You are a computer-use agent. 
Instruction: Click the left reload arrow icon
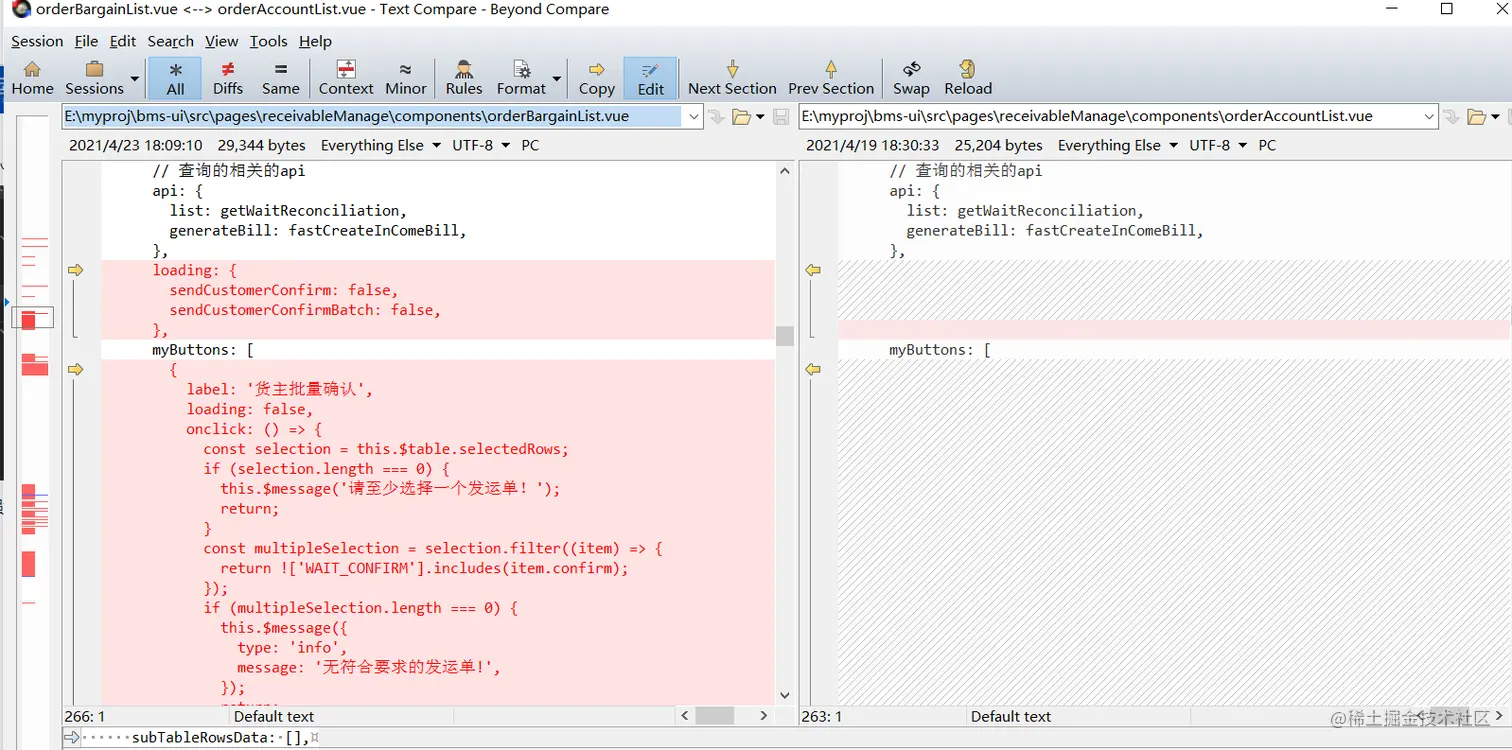[x=717, y=117]
